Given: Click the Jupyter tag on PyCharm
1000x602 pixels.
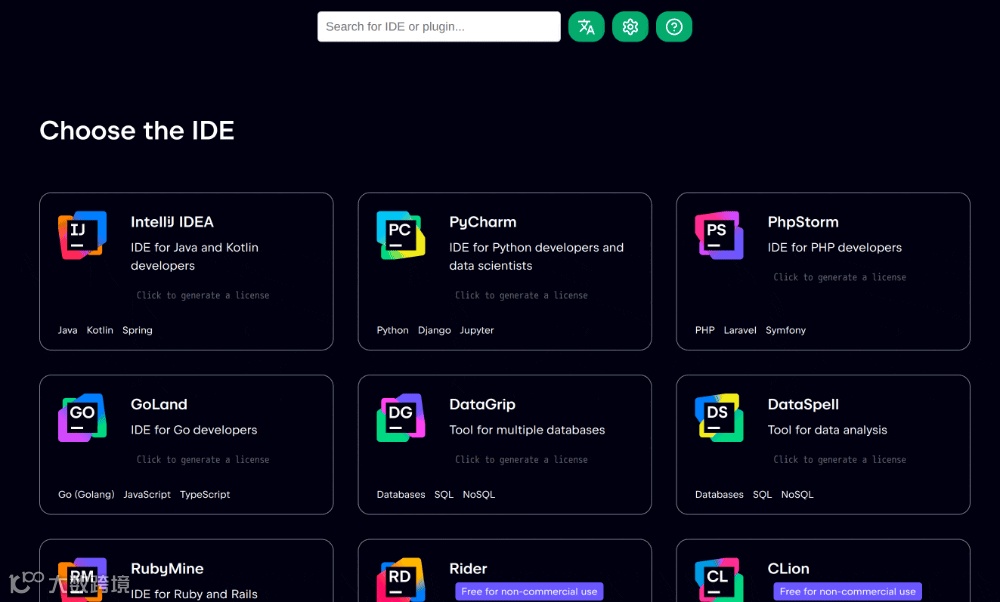Looking at the screenshot, I should [x=477, y=330].
